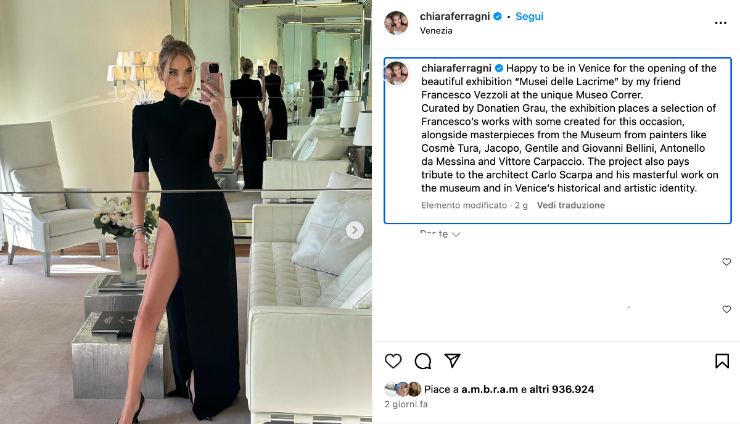Image resolution: width=740 pixels, height=424 pixels.
Task: Like the first comment heart
Action: click(x=726, y=262)
